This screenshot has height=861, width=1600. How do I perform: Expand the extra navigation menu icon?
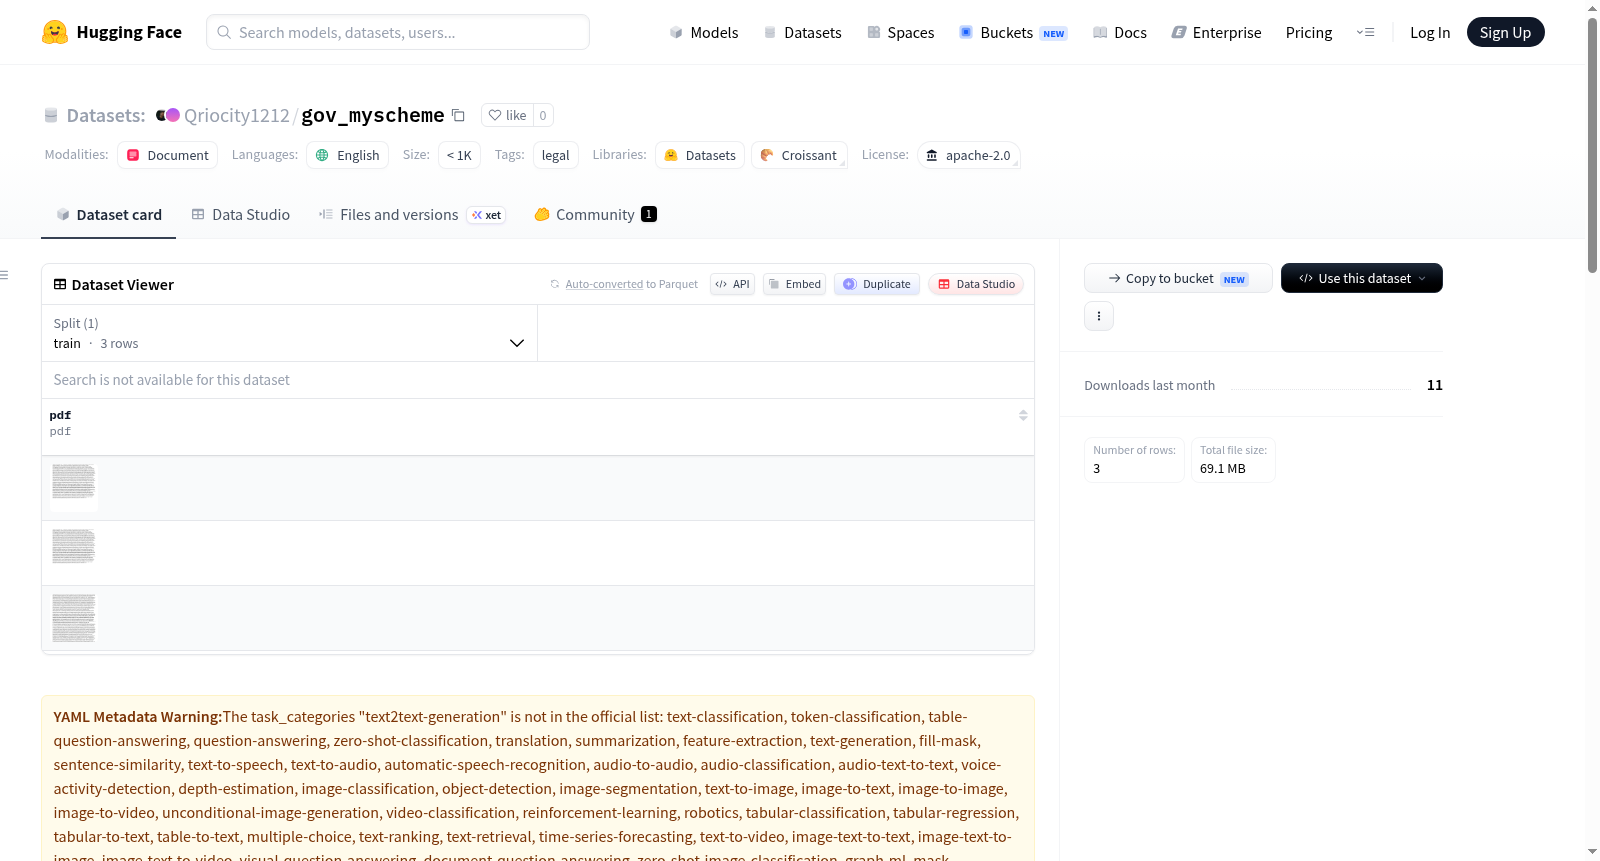pyautogui.click(x=1365, y=33)
